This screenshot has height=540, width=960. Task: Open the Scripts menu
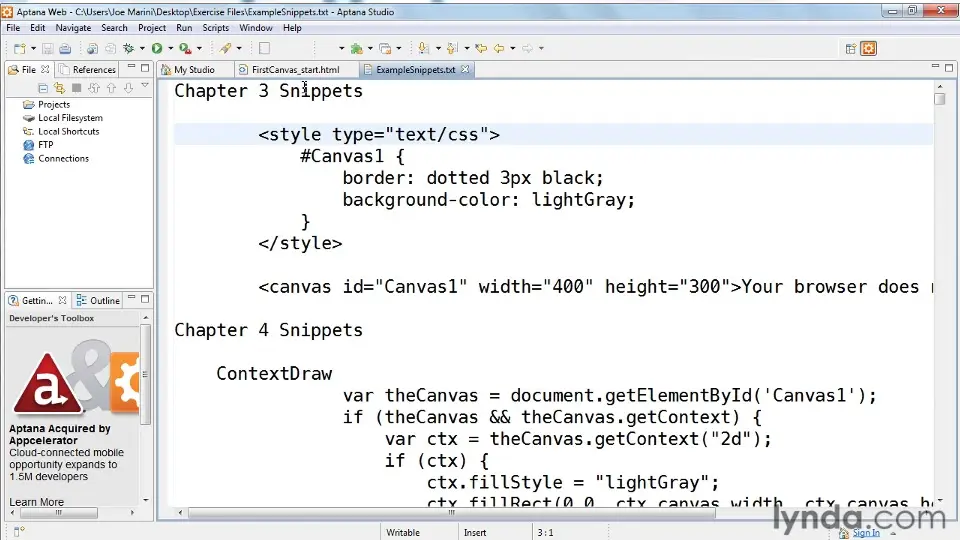pos(216,28)
